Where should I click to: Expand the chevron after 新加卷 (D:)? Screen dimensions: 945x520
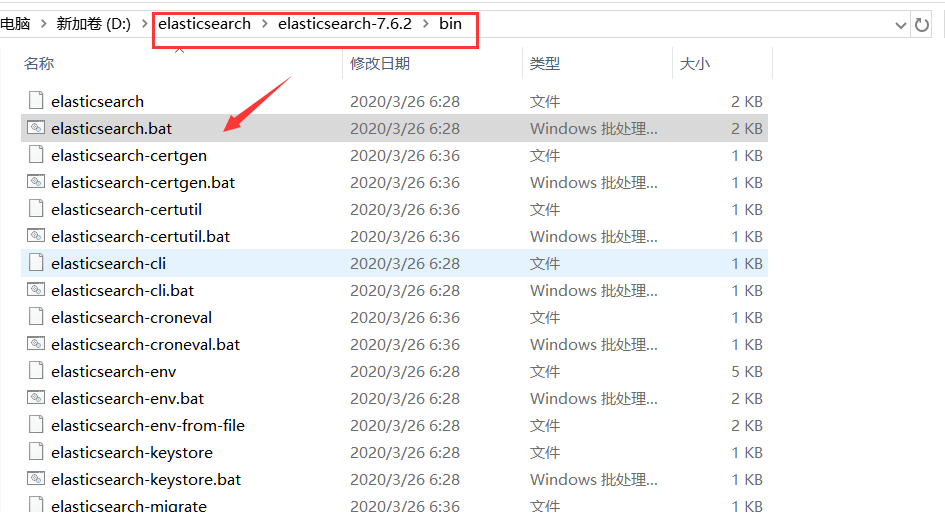(x=145, y=24)
